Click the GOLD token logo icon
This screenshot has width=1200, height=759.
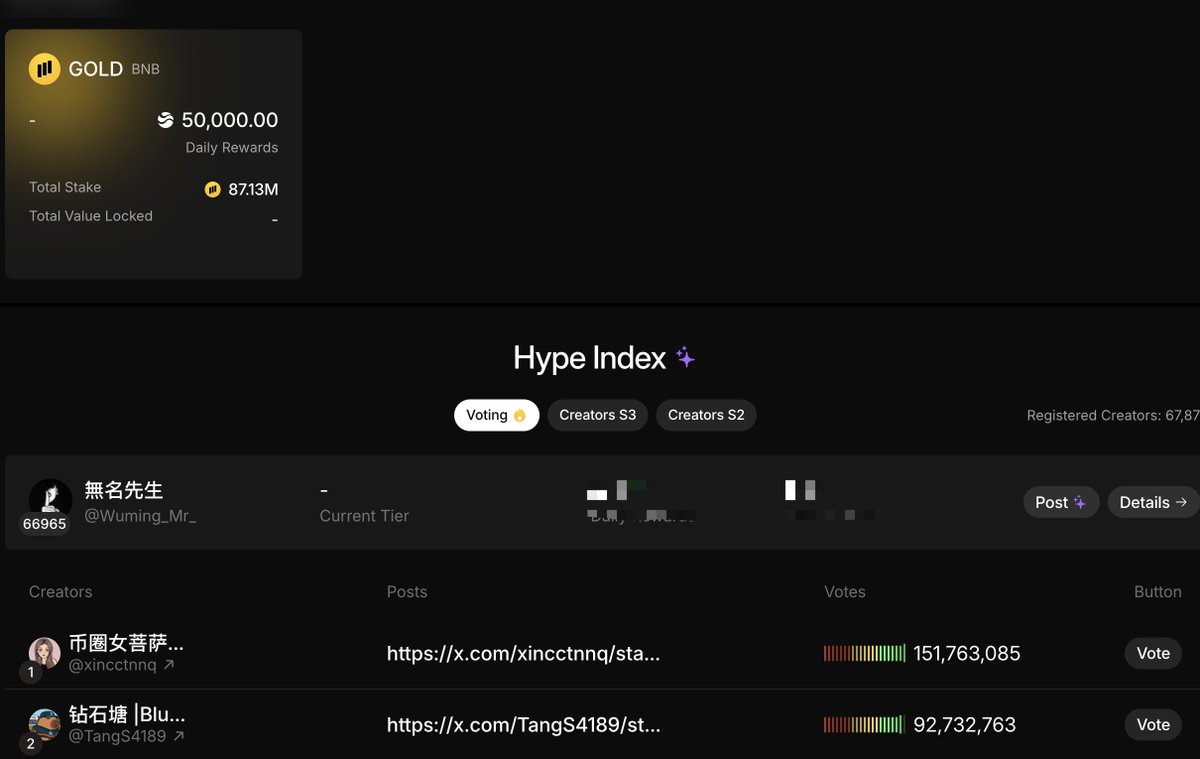coord(45,69)
